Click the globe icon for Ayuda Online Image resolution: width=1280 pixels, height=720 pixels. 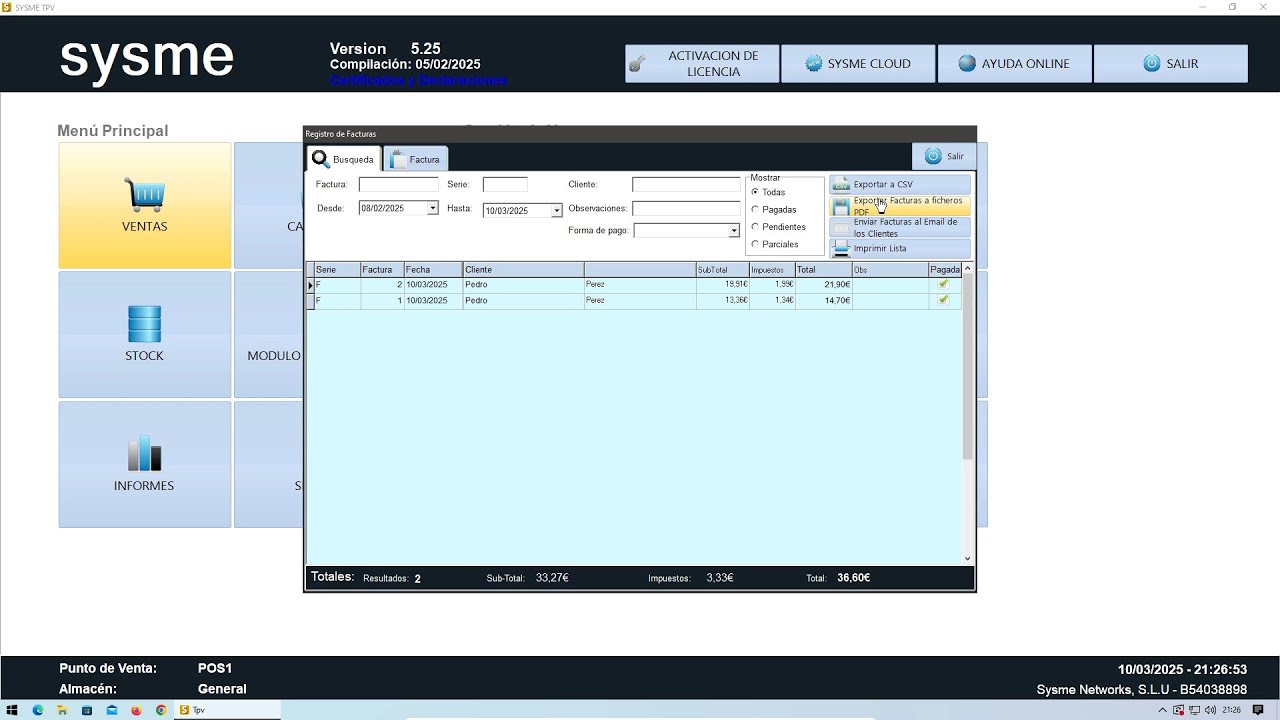[967, 63]
